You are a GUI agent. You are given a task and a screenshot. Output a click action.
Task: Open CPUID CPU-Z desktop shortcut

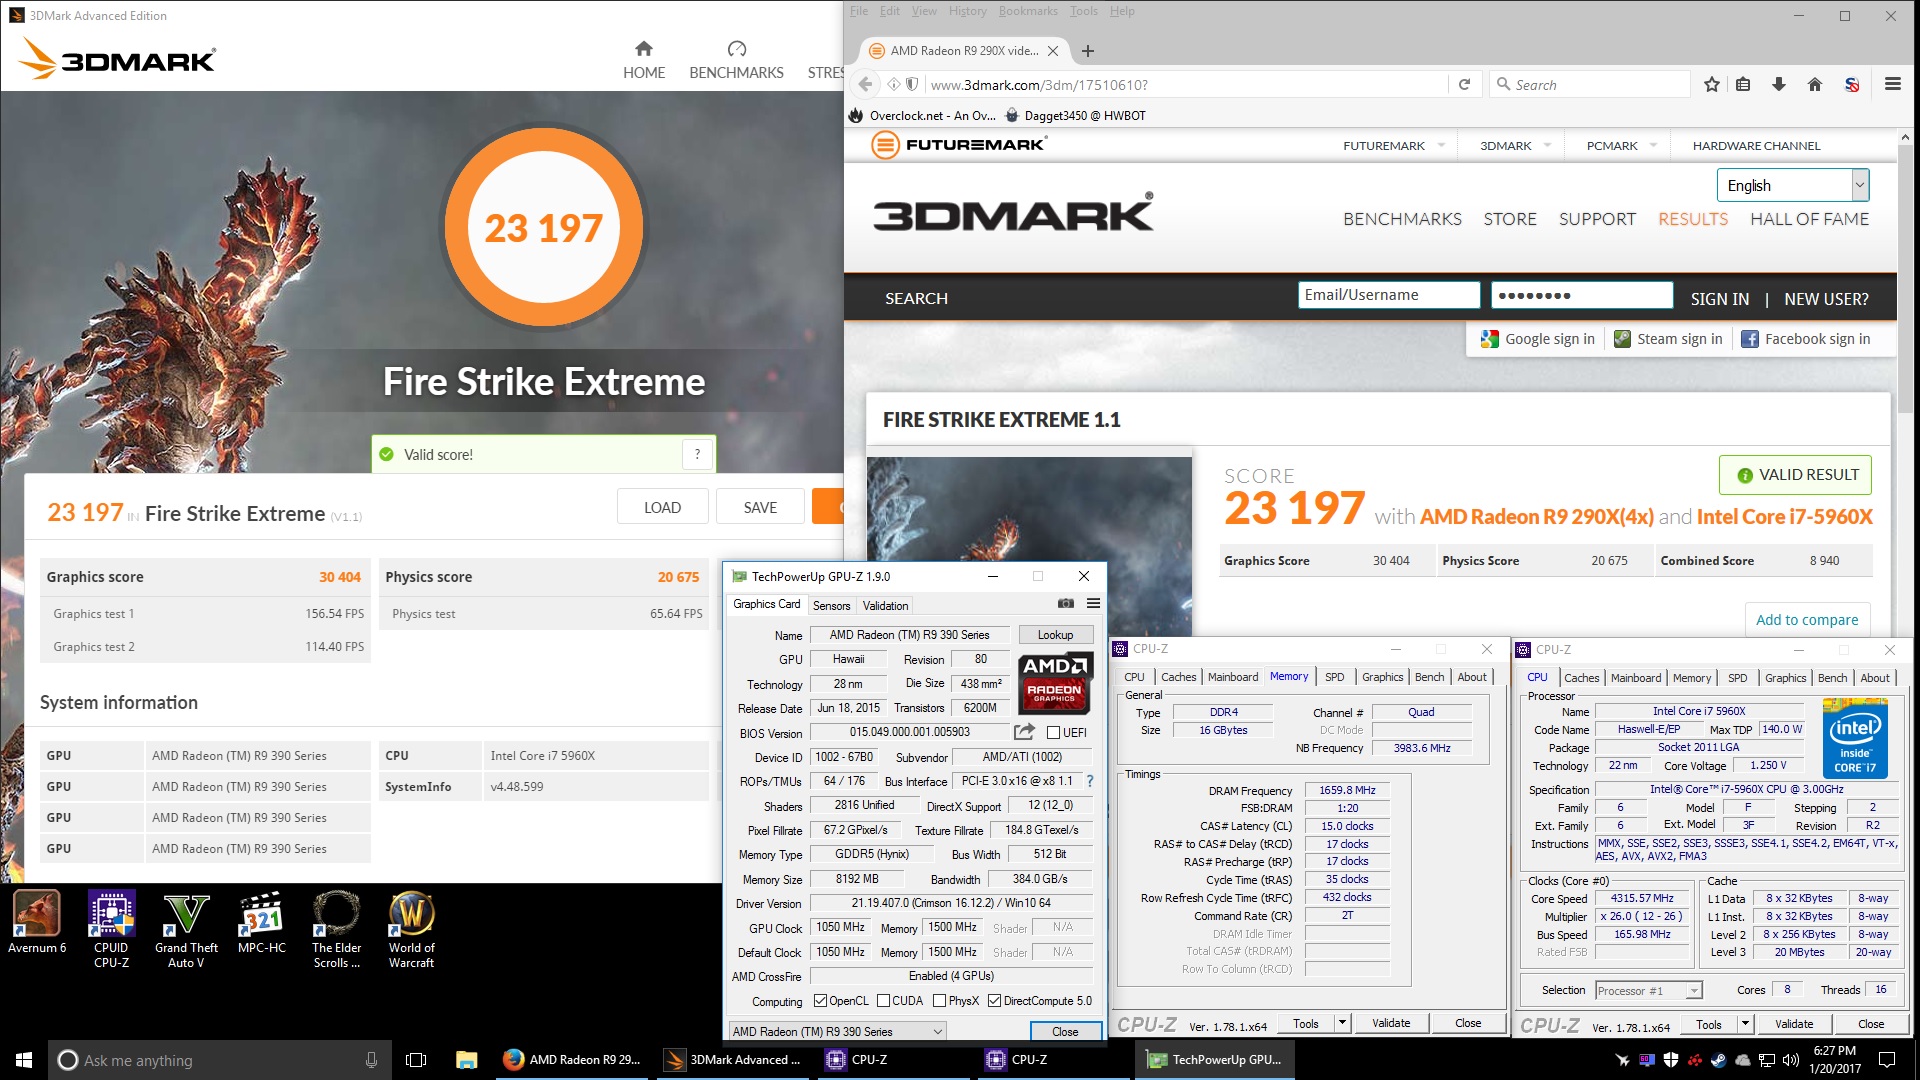111,929
